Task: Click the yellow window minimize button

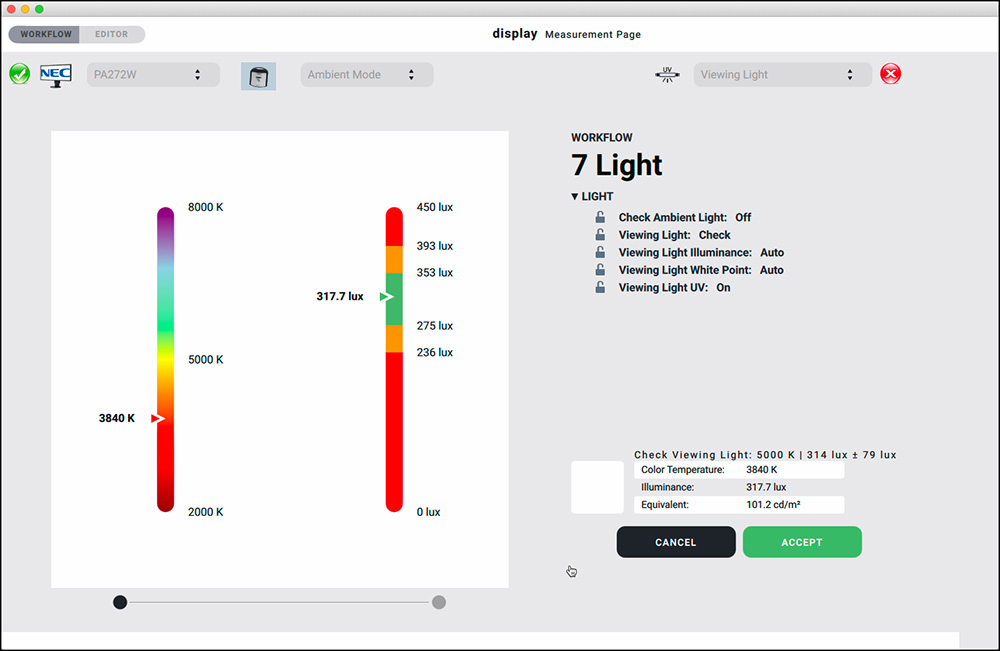Action: [25, 9]
